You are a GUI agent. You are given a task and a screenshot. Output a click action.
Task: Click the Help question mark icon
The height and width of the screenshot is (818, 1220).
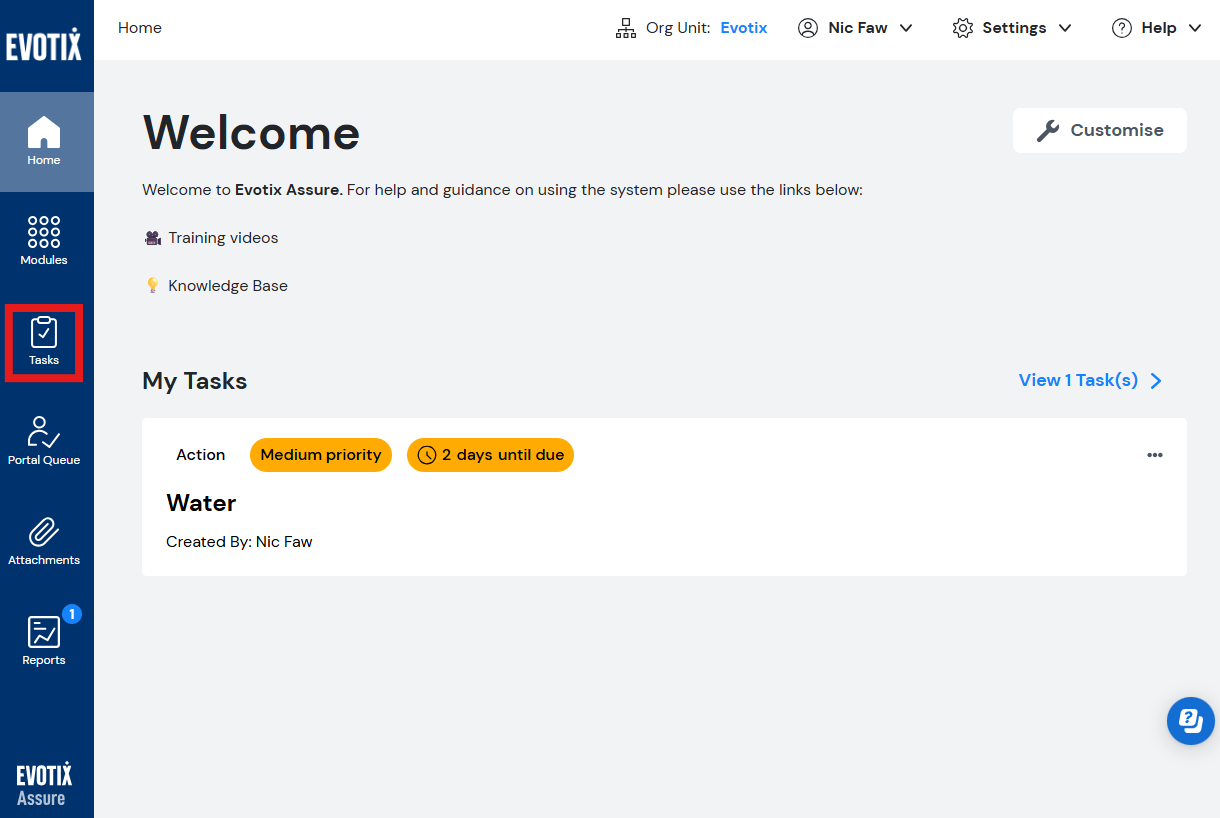[1122, 28]
